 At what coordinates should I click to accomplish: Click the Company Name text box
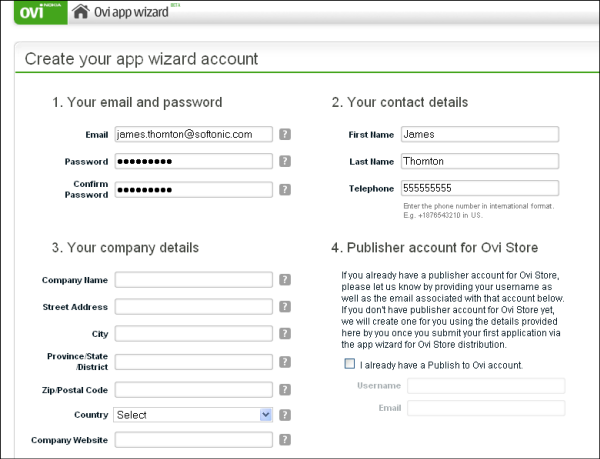point(194,280)
